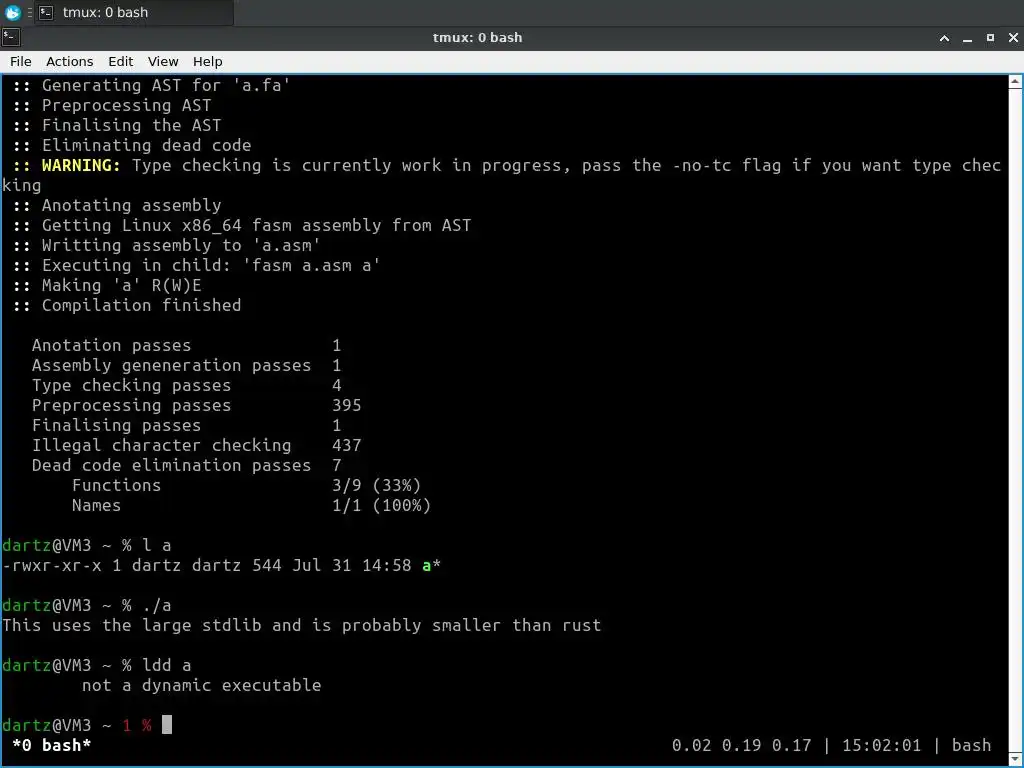
Task: Click the terminal cursor at the prompt
Action: (x=167, y=724)
